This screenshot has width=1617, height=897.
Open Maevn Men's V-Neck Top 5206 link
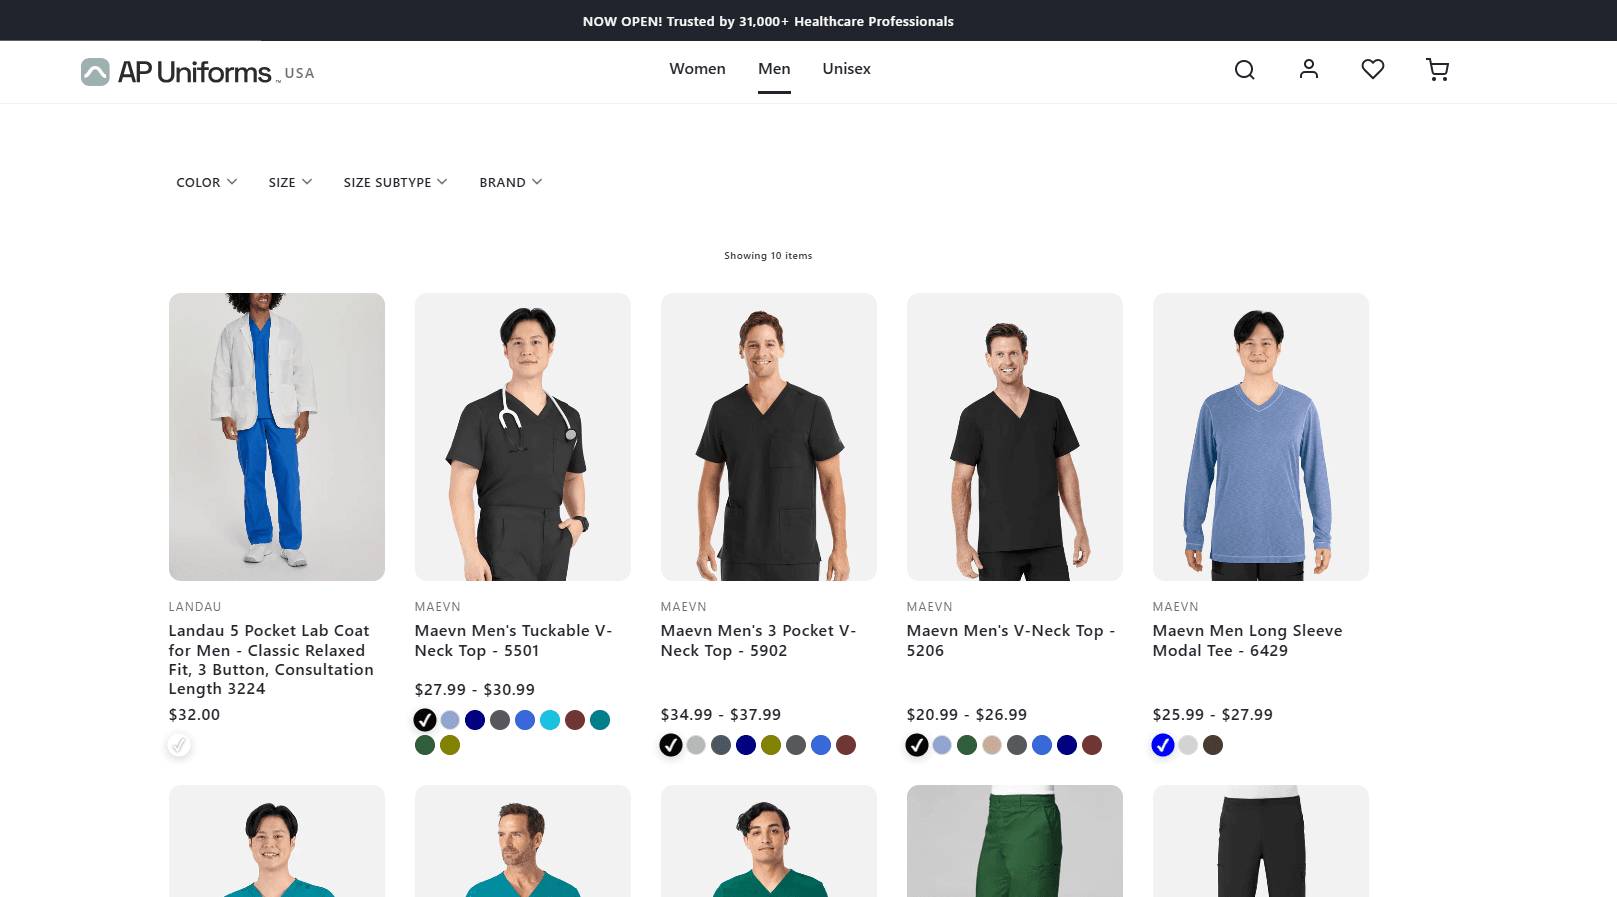[1011, 641]
